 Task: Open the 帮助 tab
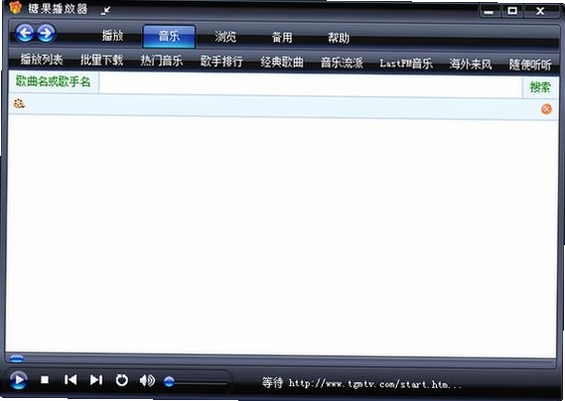pos(338,38)
